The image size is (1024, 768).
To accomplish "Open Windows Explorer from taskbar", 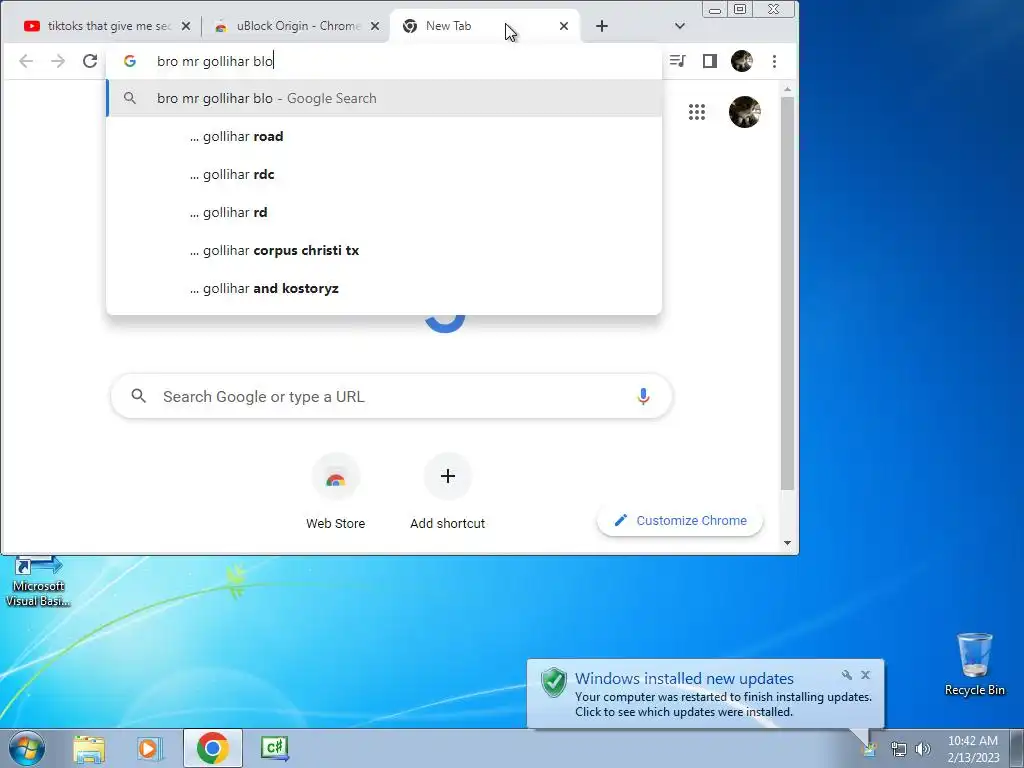I will coord(89,748).
